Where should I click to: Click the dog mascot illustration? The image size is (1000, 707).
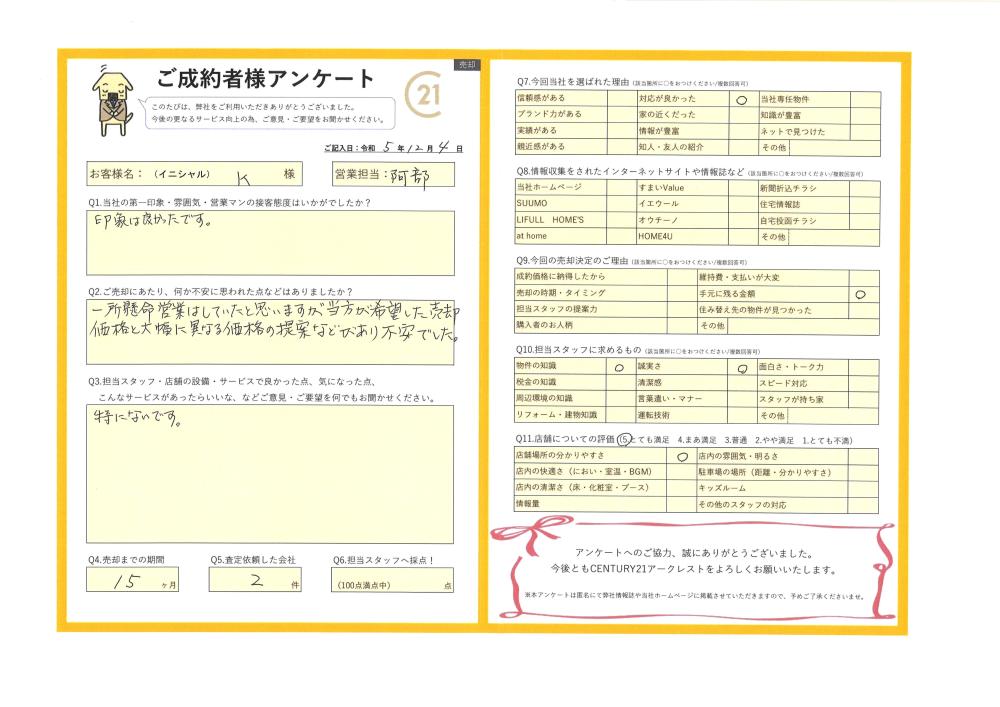pos(110,100)
